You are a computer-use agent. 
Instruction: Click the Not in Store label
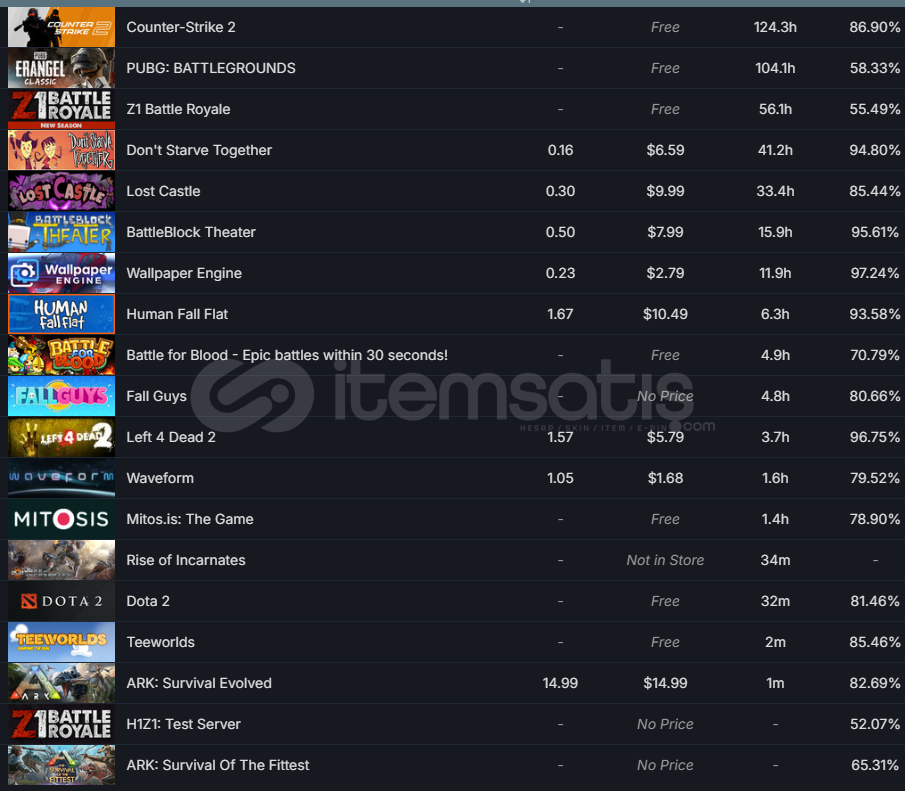coord(665,560)
